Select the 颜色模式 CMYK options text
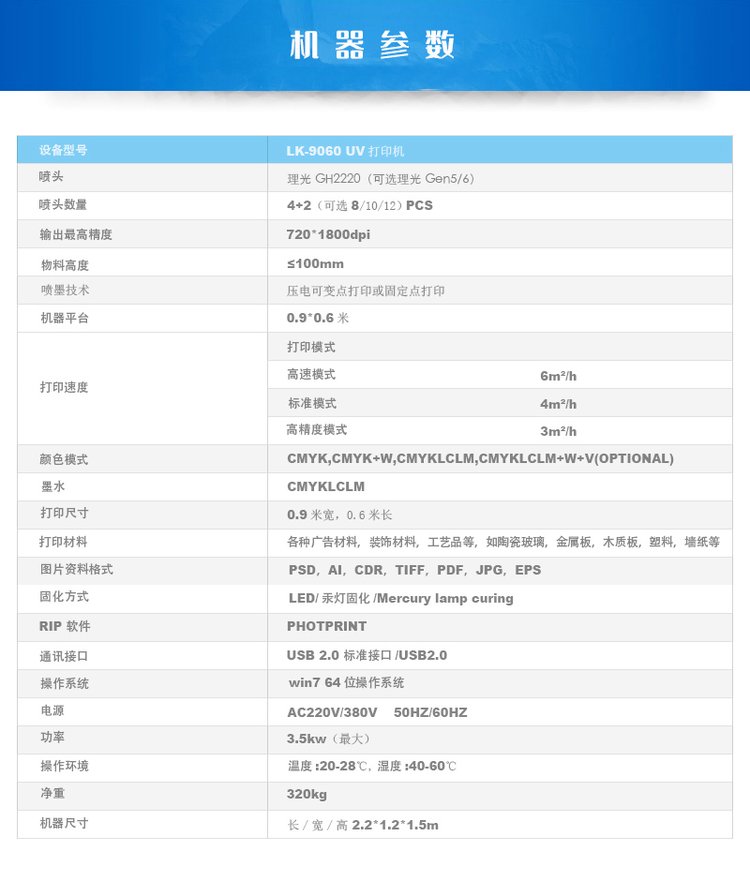The image size is (750, 881). (x=480, y=459)
